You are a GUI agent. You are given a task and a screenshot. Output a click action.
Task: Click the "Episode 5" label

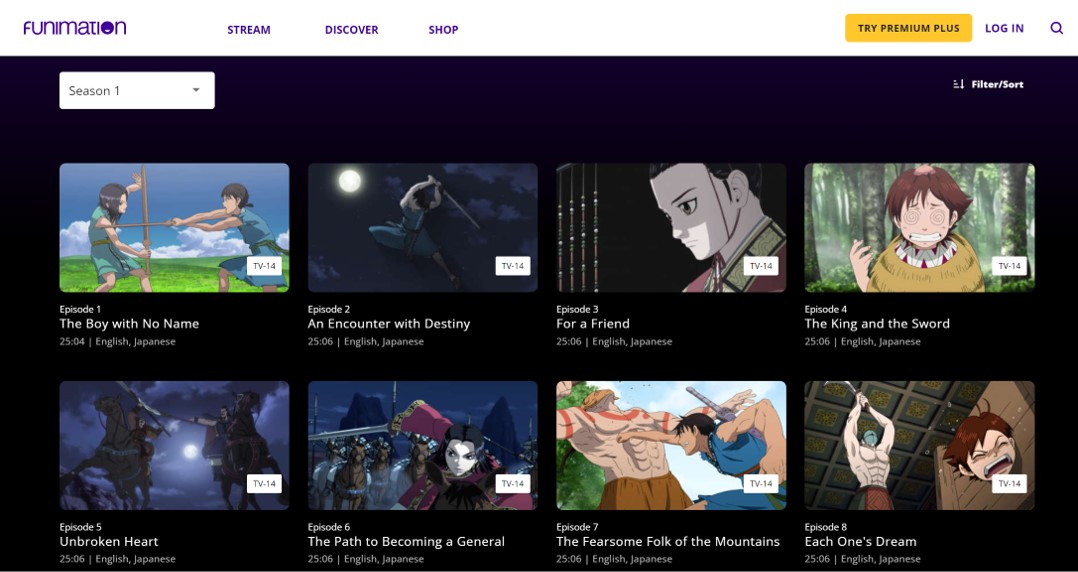pyautogui.click(x=80, y=527)
